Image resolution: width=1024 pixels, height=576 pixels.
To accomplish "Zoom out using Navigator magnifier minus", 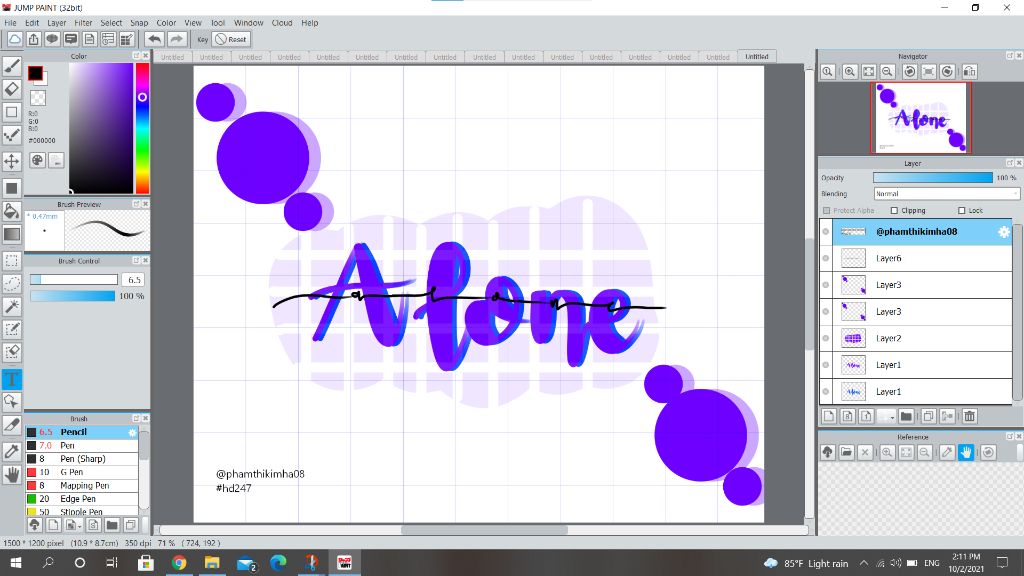I will point(888,72).
